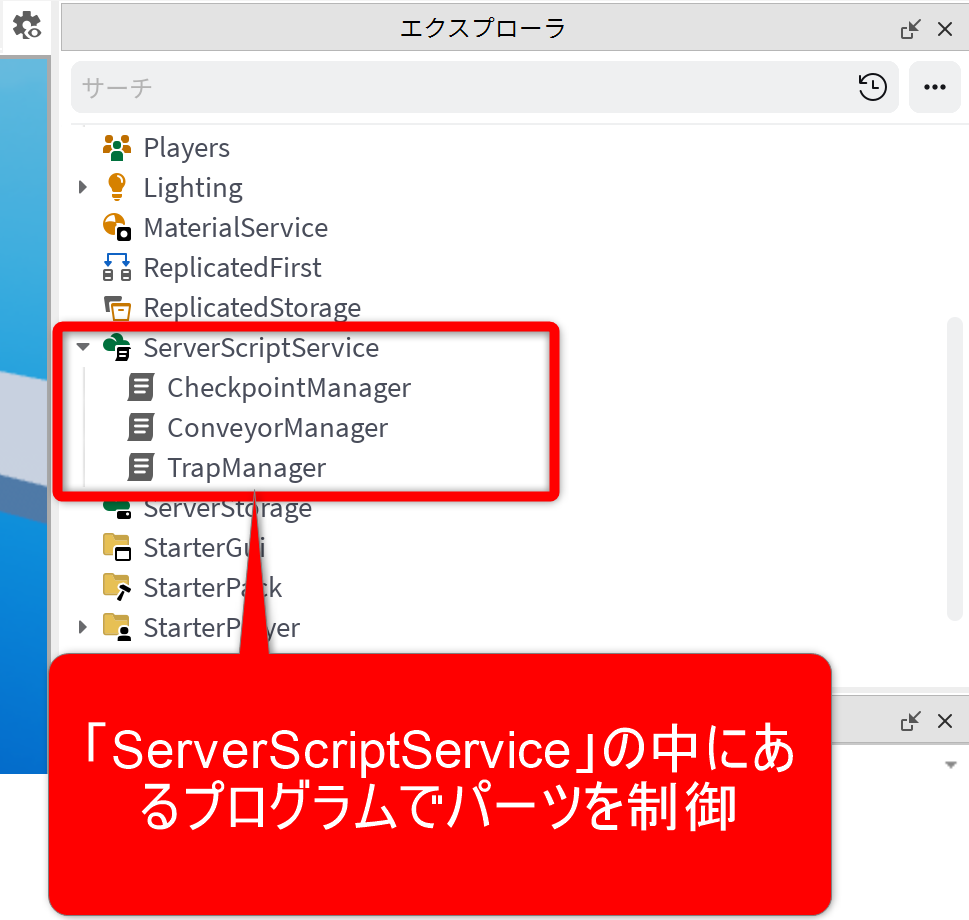
Task: Select the TrapManager script
Action: [246, 468]
